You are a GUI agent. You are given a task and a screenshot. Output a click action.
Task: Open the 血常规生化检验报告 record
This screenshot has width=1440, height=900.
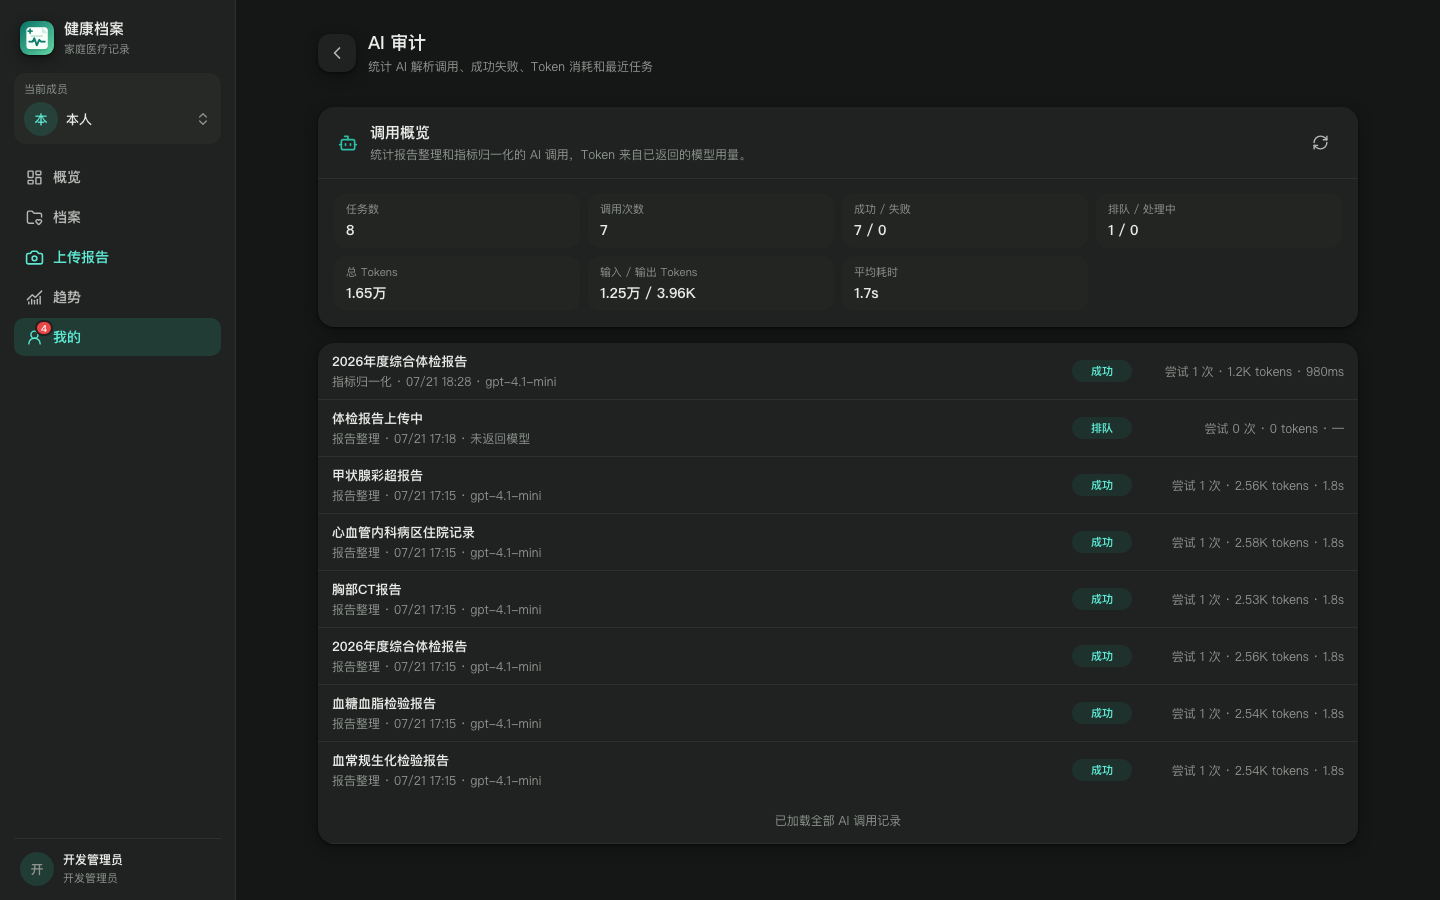(838, 770)
